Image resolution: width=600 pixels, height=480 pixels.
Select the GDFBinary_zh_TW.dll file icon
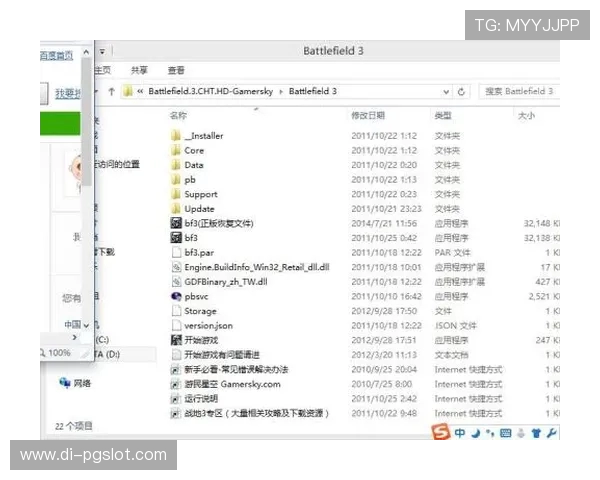click(176, 282)
